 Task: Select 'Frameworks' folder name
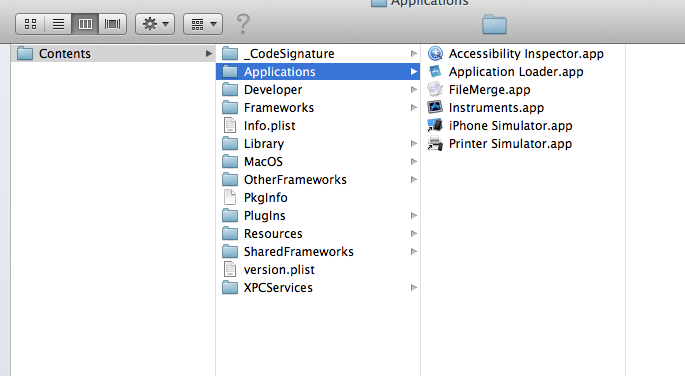pyautogui.click(x=279, y=107)
